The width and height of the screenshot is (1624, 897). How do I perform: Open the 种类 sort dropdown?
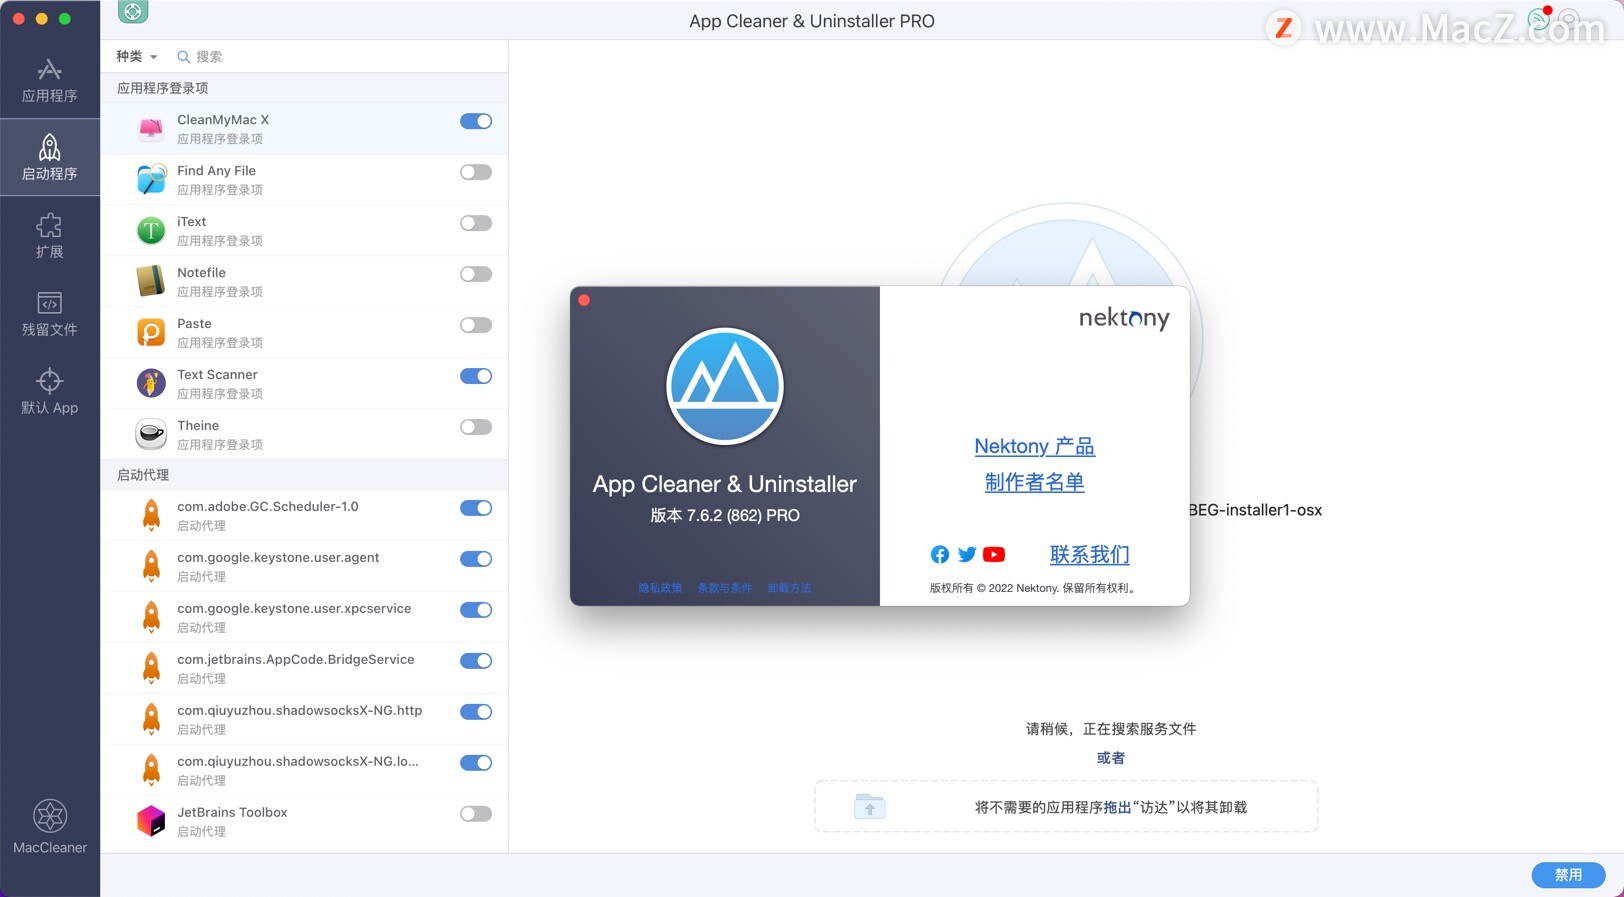pyautogui.click(x=137, y=57)
